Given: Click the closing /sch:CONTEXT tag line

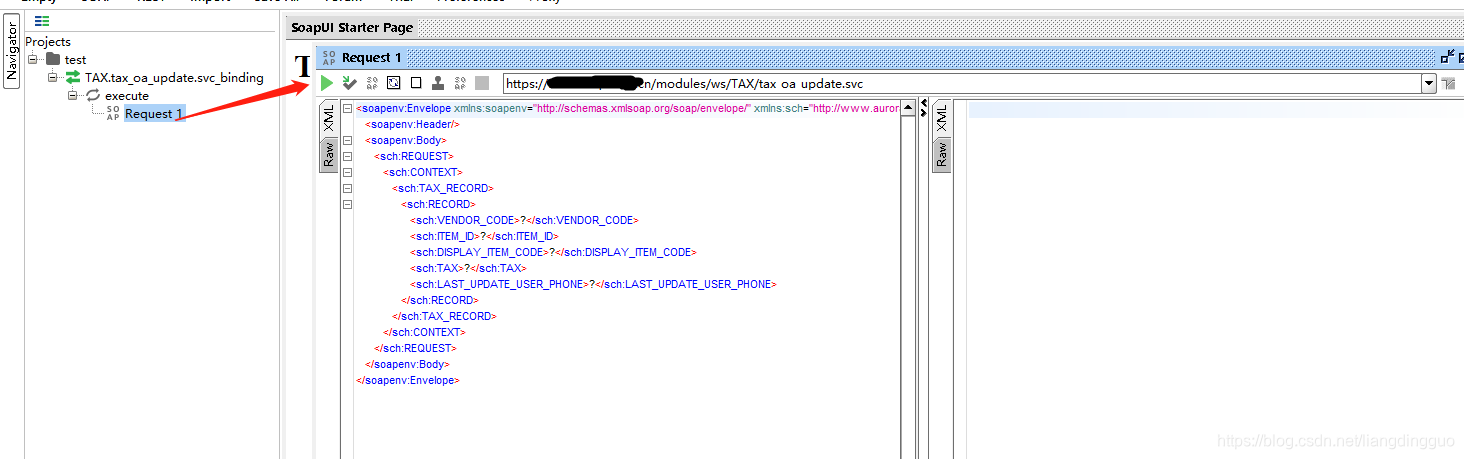Looking at the screenshot, I should click(424, 332).
